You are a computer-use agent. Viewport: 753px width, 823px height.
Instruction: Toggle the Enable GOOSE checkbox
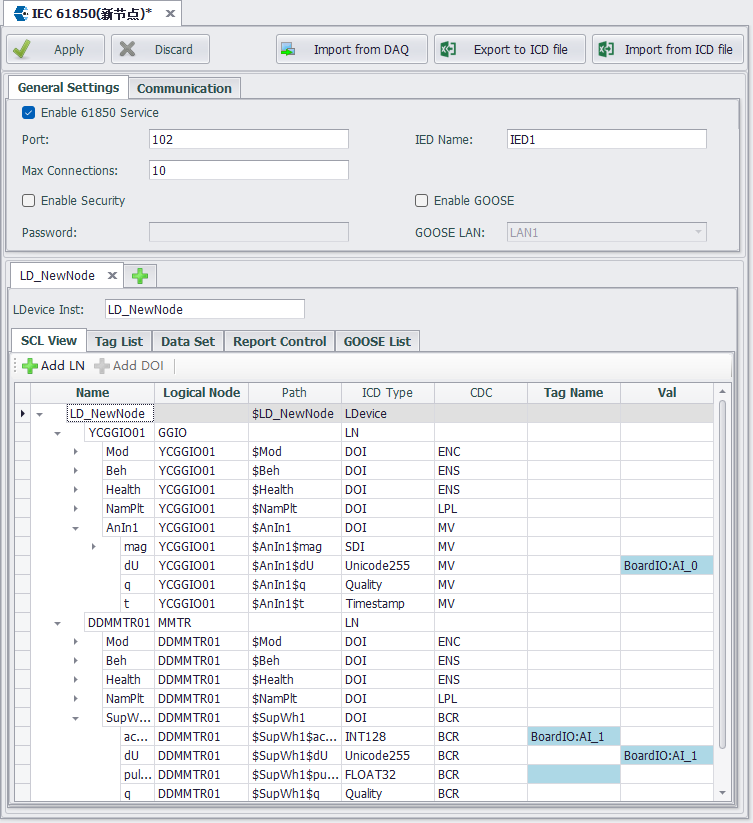(x=421, y=201)
